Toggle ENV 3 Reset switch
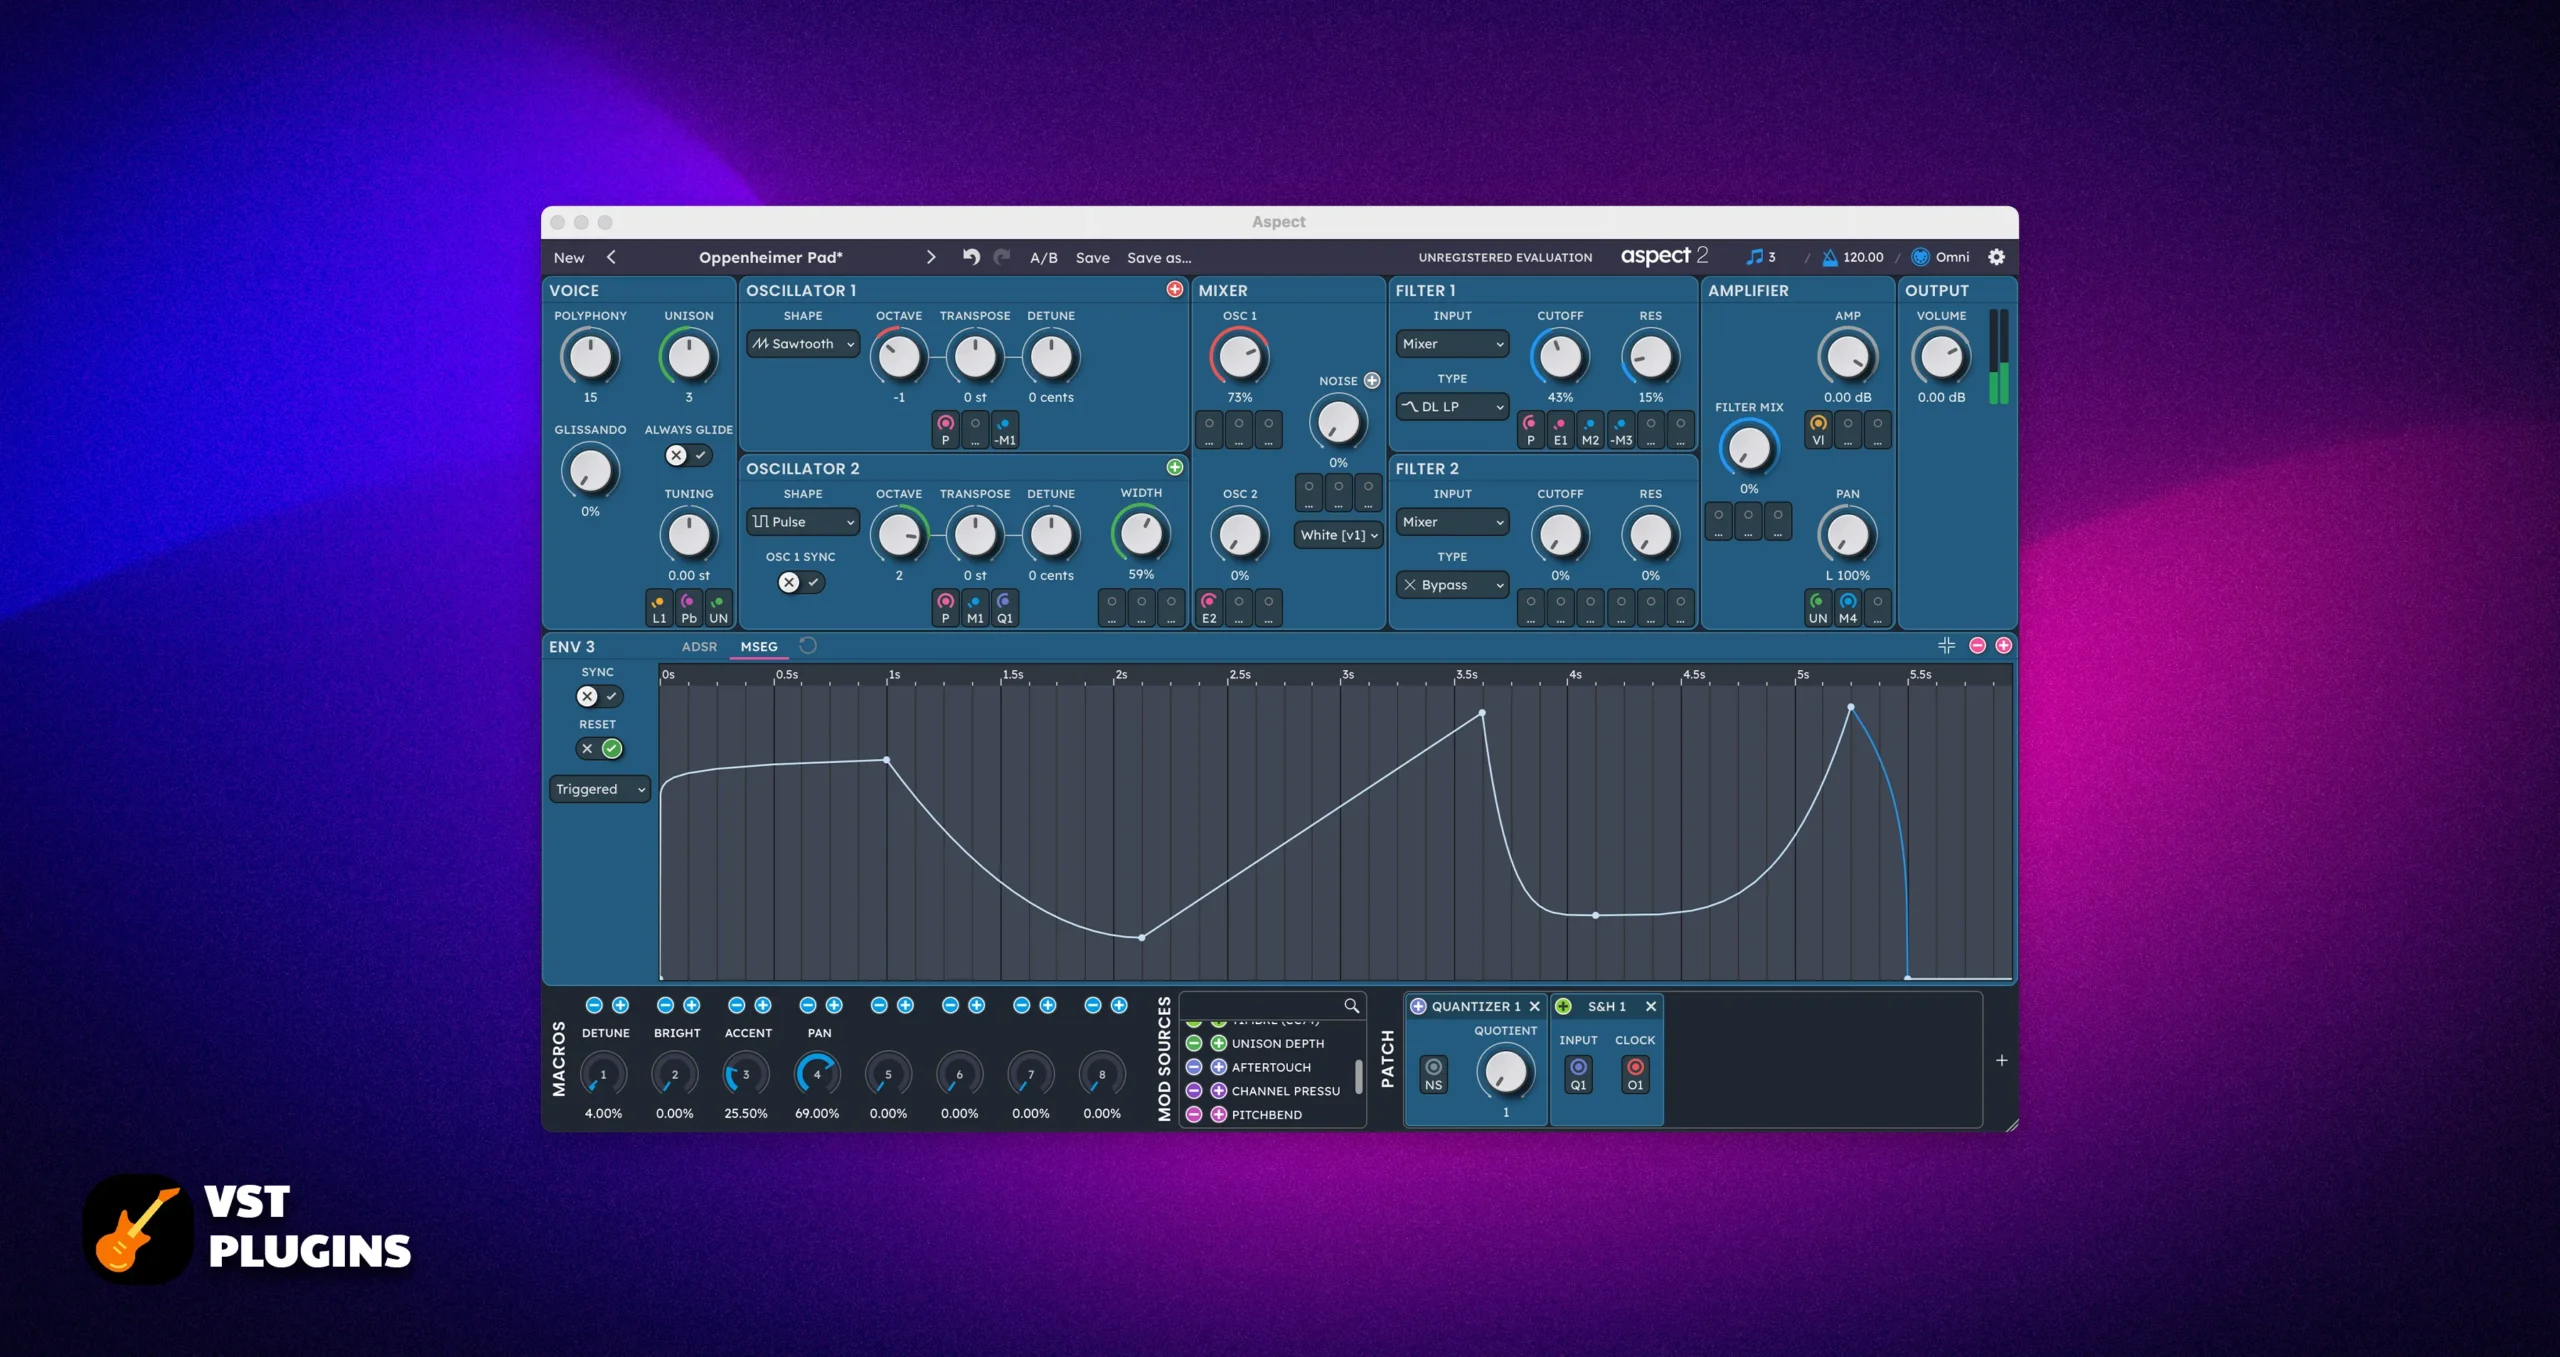The width and height of the screenshot is (2560, 1357). (x=599, y=748)
